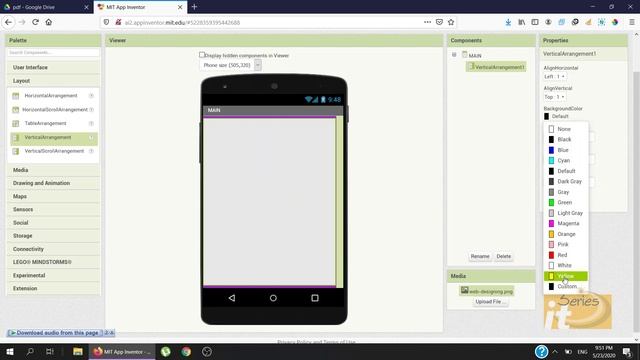Expand the Sensors palette section

click(x=53, y=209)
